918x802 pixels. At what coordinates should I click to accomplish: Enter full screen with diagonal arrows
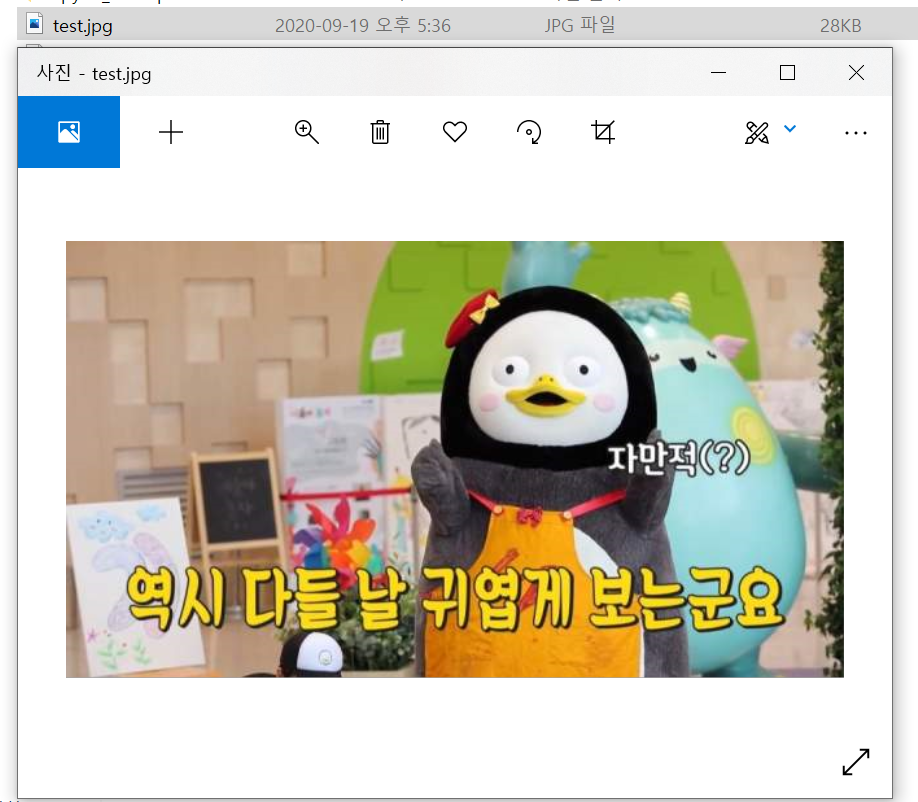tap(855, 762)
